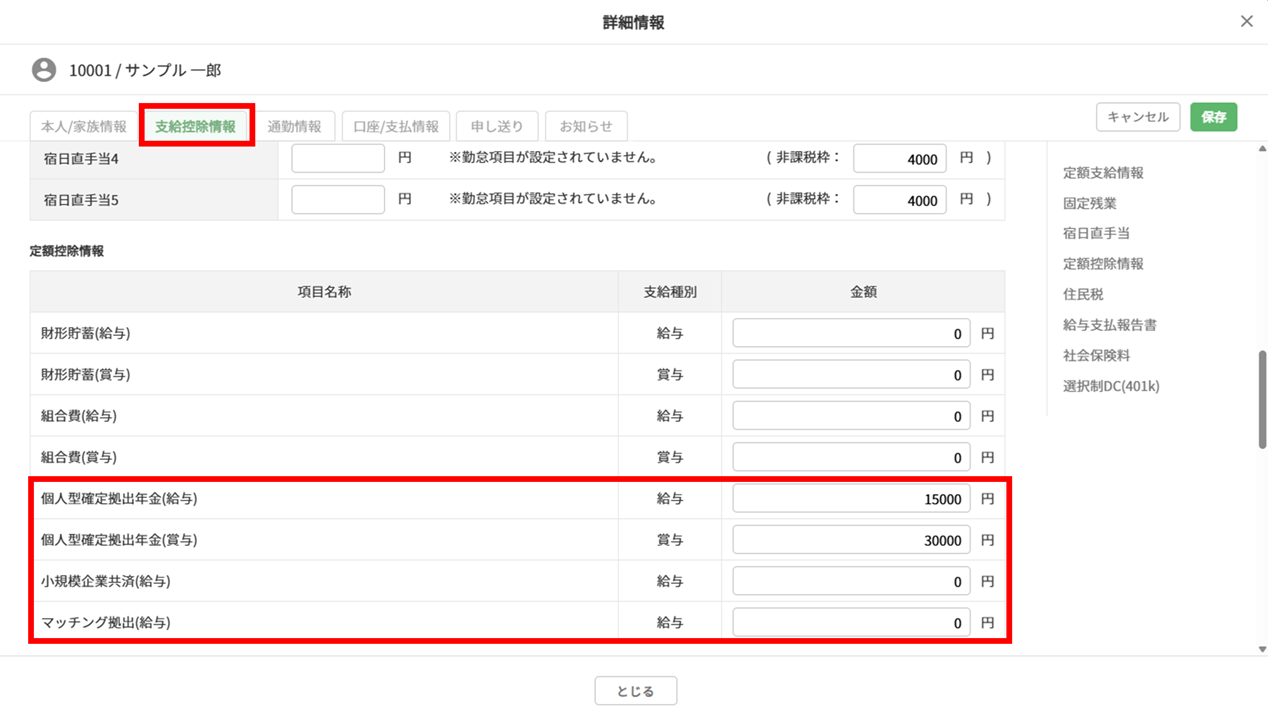1268x720 pixels.
Task: Open the お知らせ tab
Action: click(x=586, y=127)
